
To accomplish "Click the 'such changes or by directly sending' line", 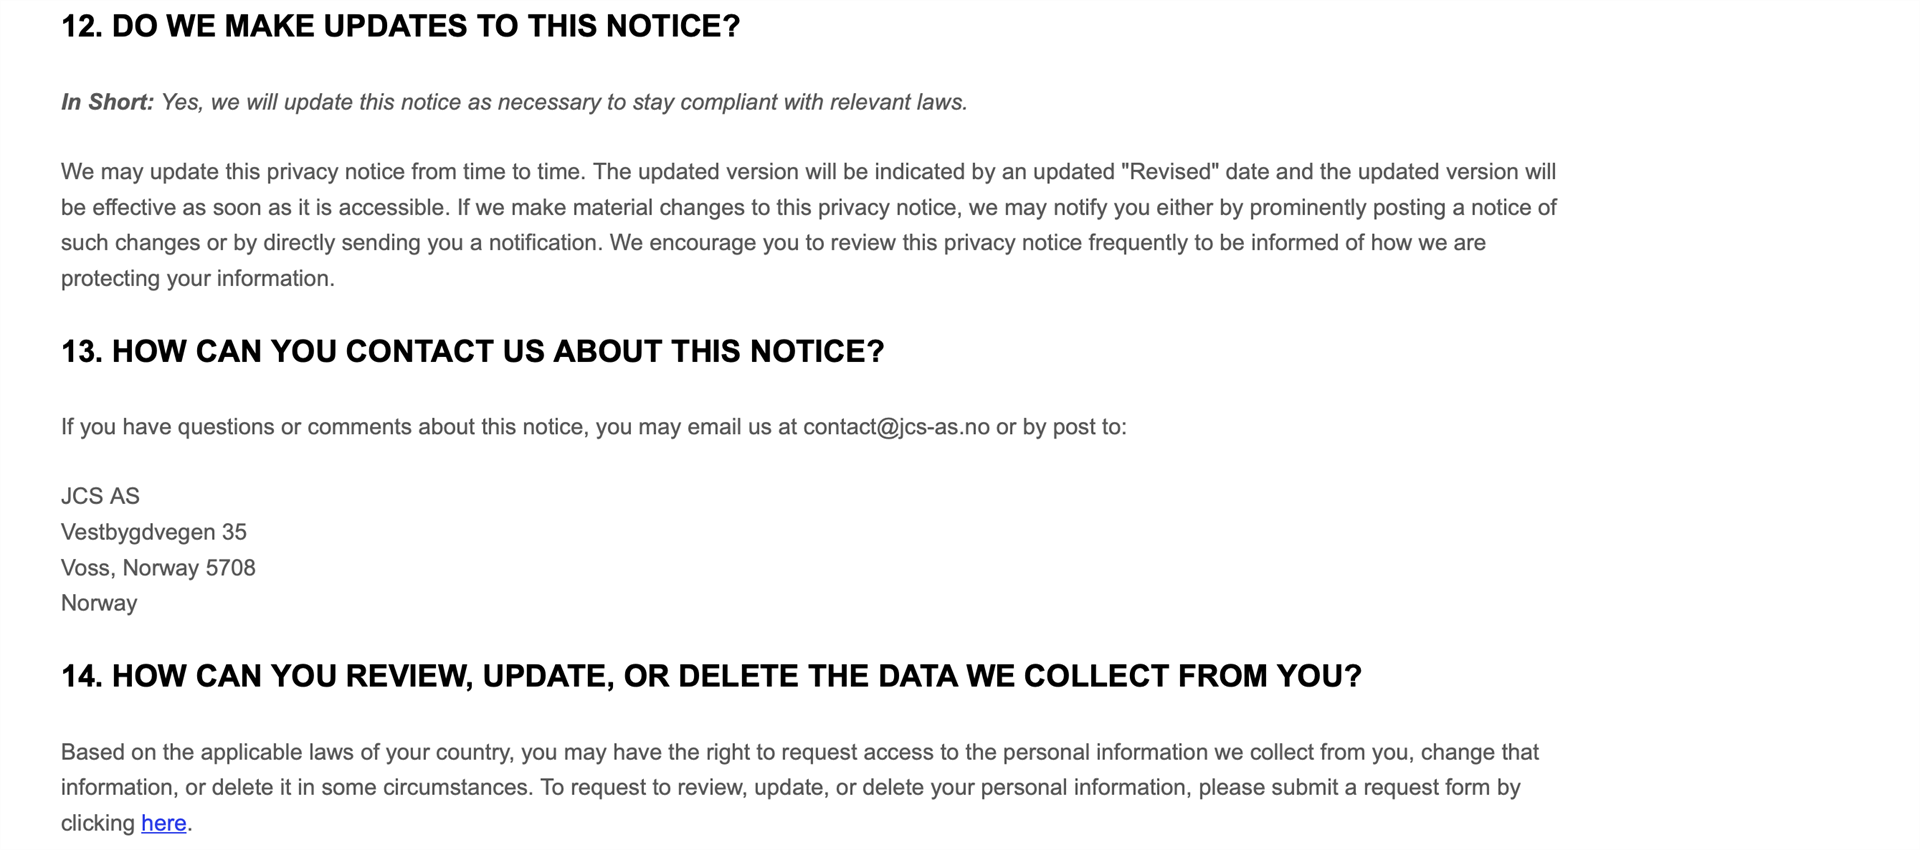I will (x=773, y=243).
